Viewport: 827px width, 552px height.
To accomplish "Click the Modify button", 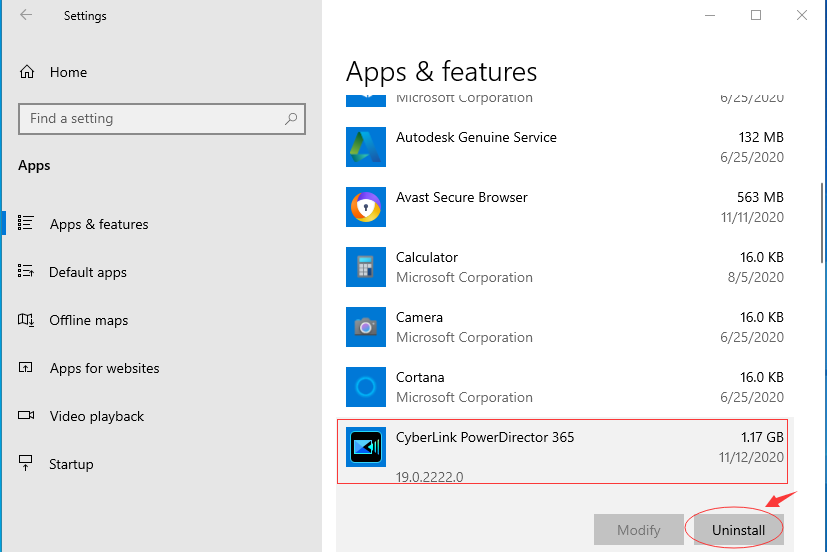I will pyautogui.click(x=639, y=530).
